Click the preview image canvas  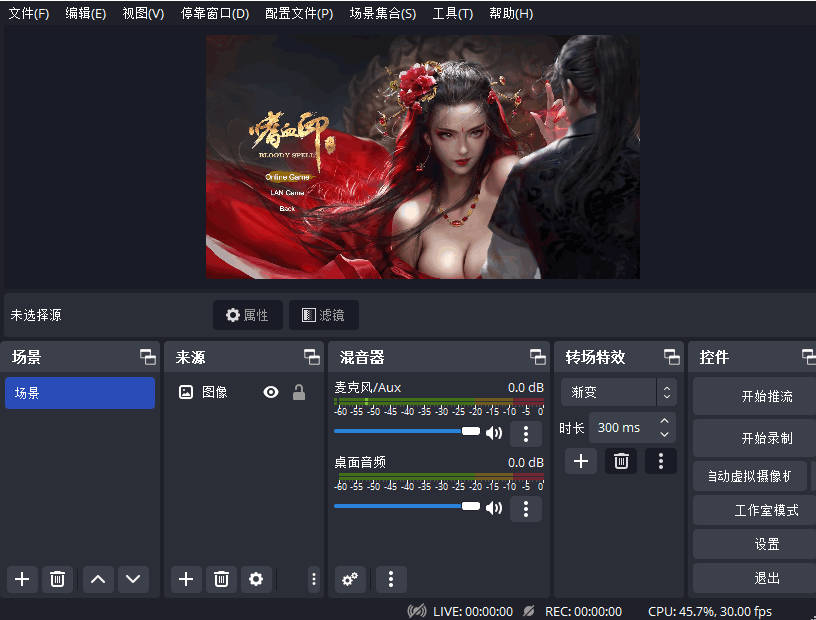click(423, 157)
